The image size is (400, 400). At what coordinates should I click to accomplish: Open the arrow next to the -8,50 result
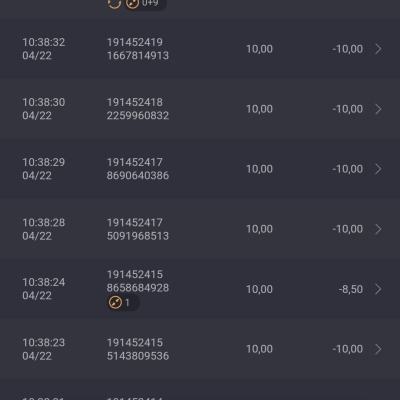click(x=378, y=289)
